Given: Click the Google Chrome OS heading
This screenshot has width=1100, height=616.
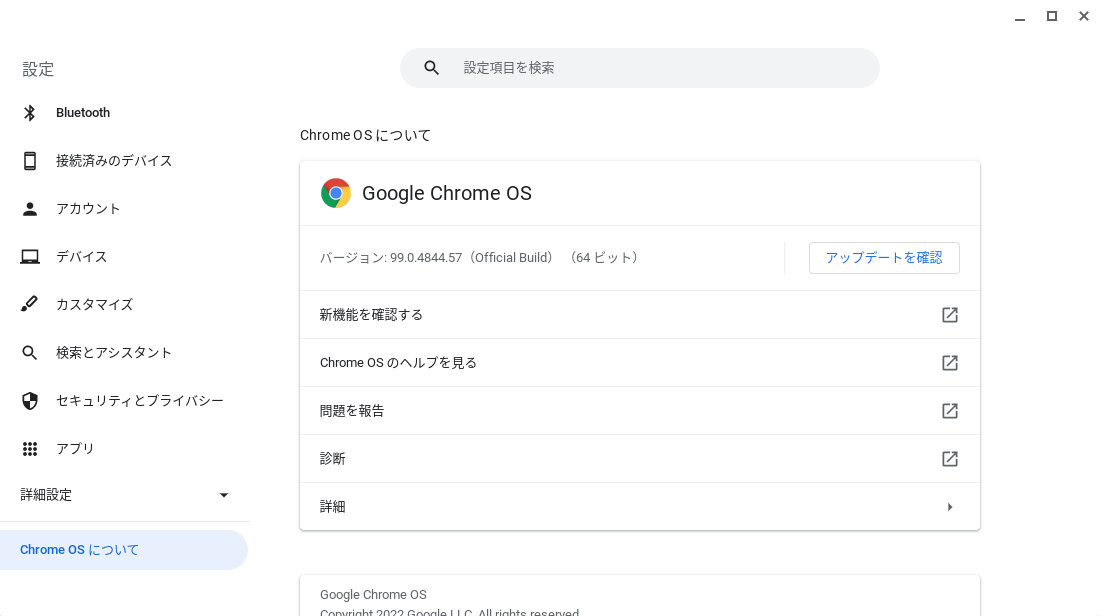Looking at the screenshot, I should (x=447, y=194).
